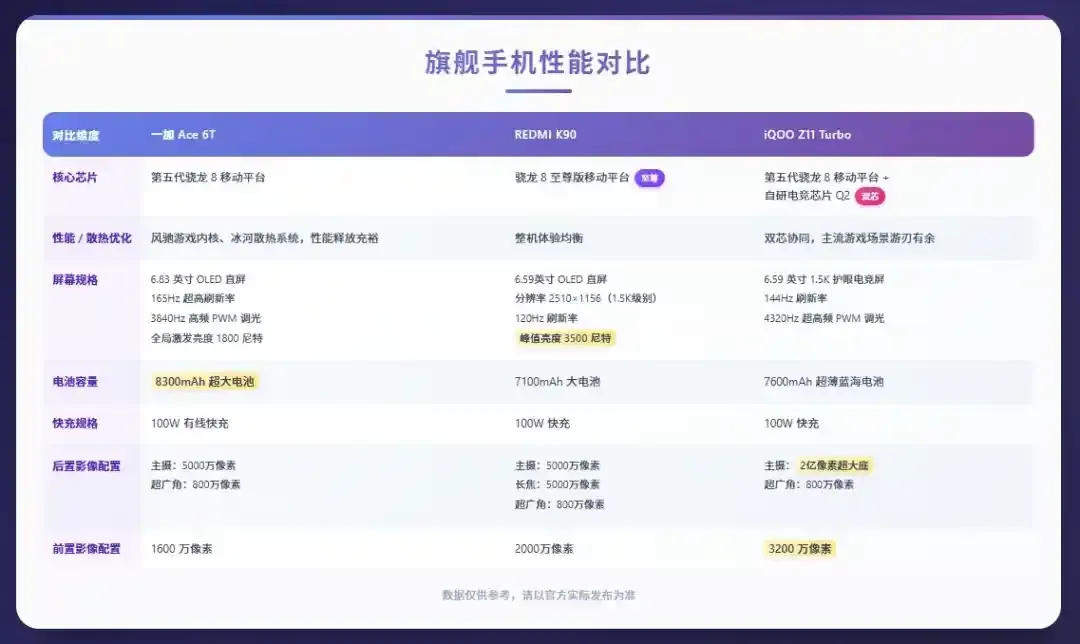The height and width of the screenshot is (644, 1080).
Task: Click REDMI K90 超广角：800万像素
Action: click(x=559, y=504)
